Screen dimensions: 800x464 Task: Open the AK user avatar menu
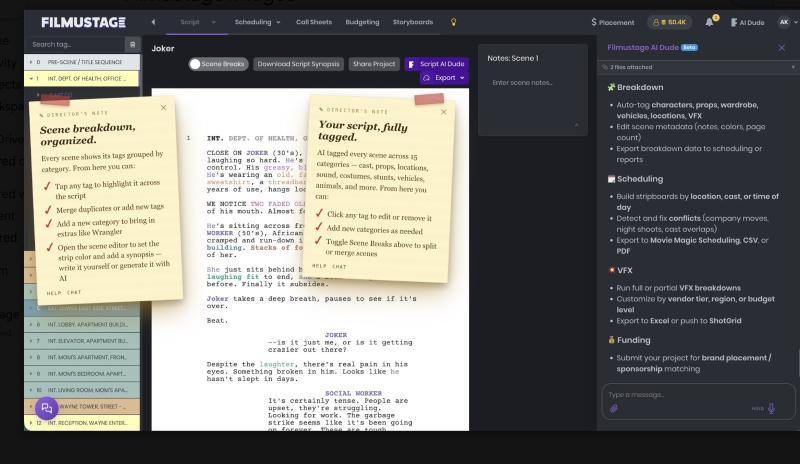[x=784, y=22]
